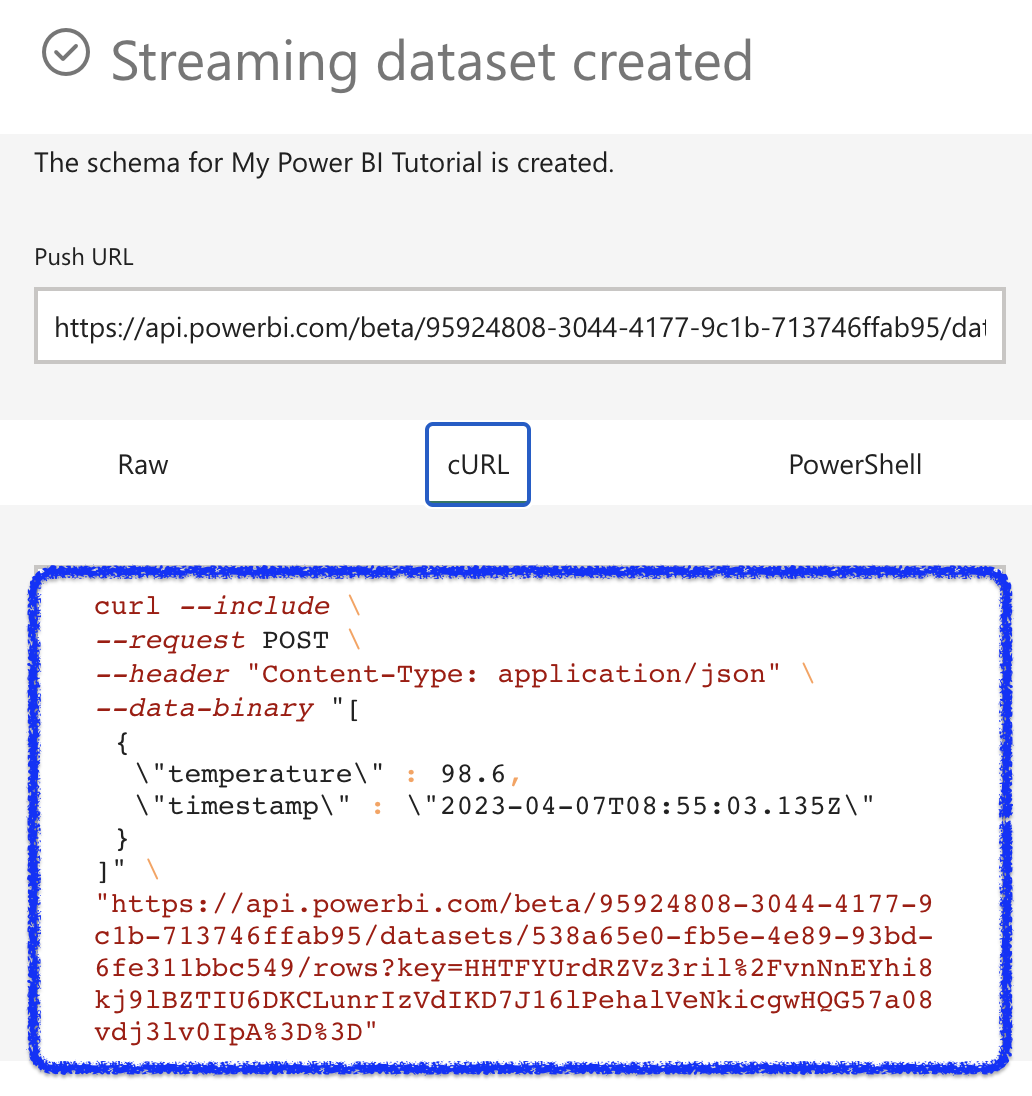Click the timestamp key in the JSON

point(246,807)
